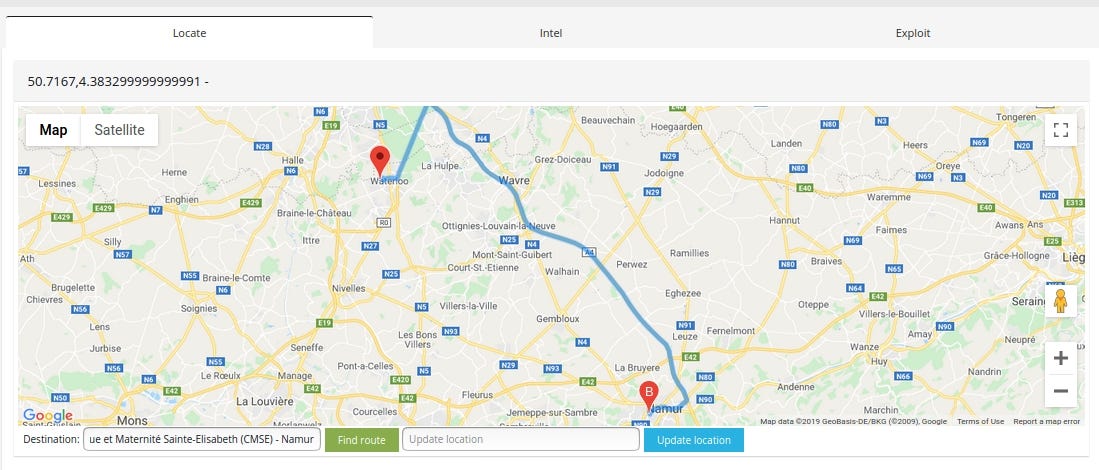The height and width of the screenshot is (470, 1099).
Task: Click the Find route button
Action: click(x=362, y=440)
